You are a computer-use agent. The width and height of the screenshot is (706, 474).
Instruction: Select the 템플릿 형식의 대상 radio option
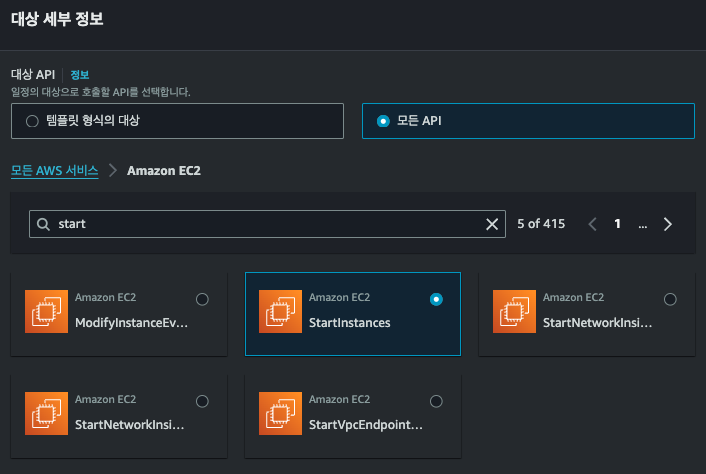coord(32,121)
